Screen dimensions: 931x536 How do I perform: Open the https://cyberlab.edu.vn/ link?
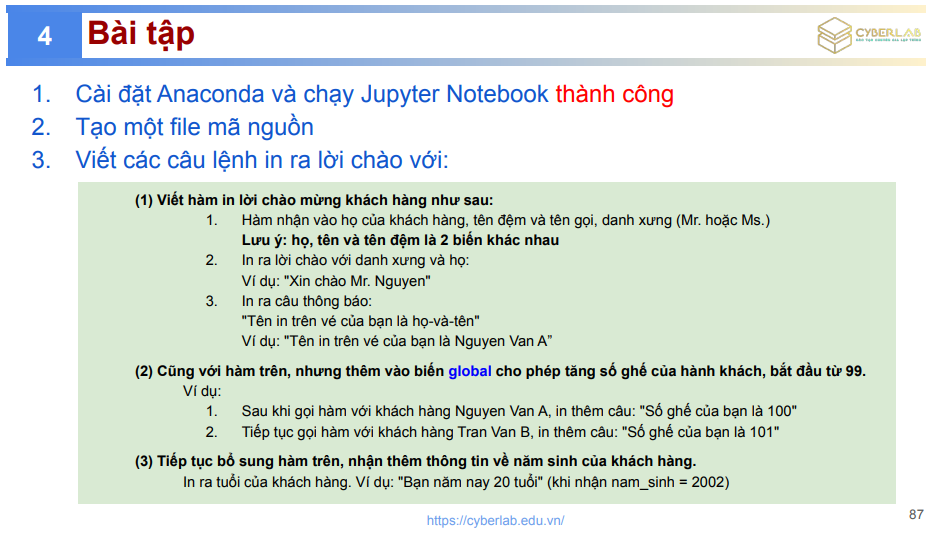[x=495, y=521]
